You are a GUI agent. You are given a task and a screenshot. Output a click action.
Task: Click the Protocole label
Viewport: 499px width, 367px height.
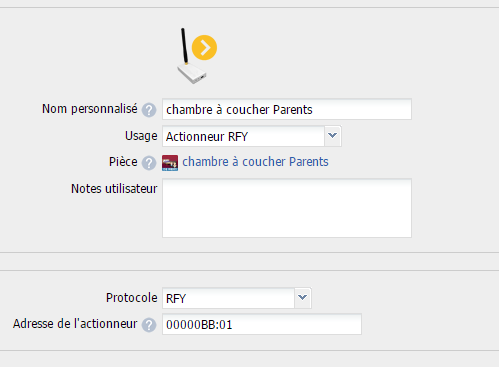[x=131, y=298]
